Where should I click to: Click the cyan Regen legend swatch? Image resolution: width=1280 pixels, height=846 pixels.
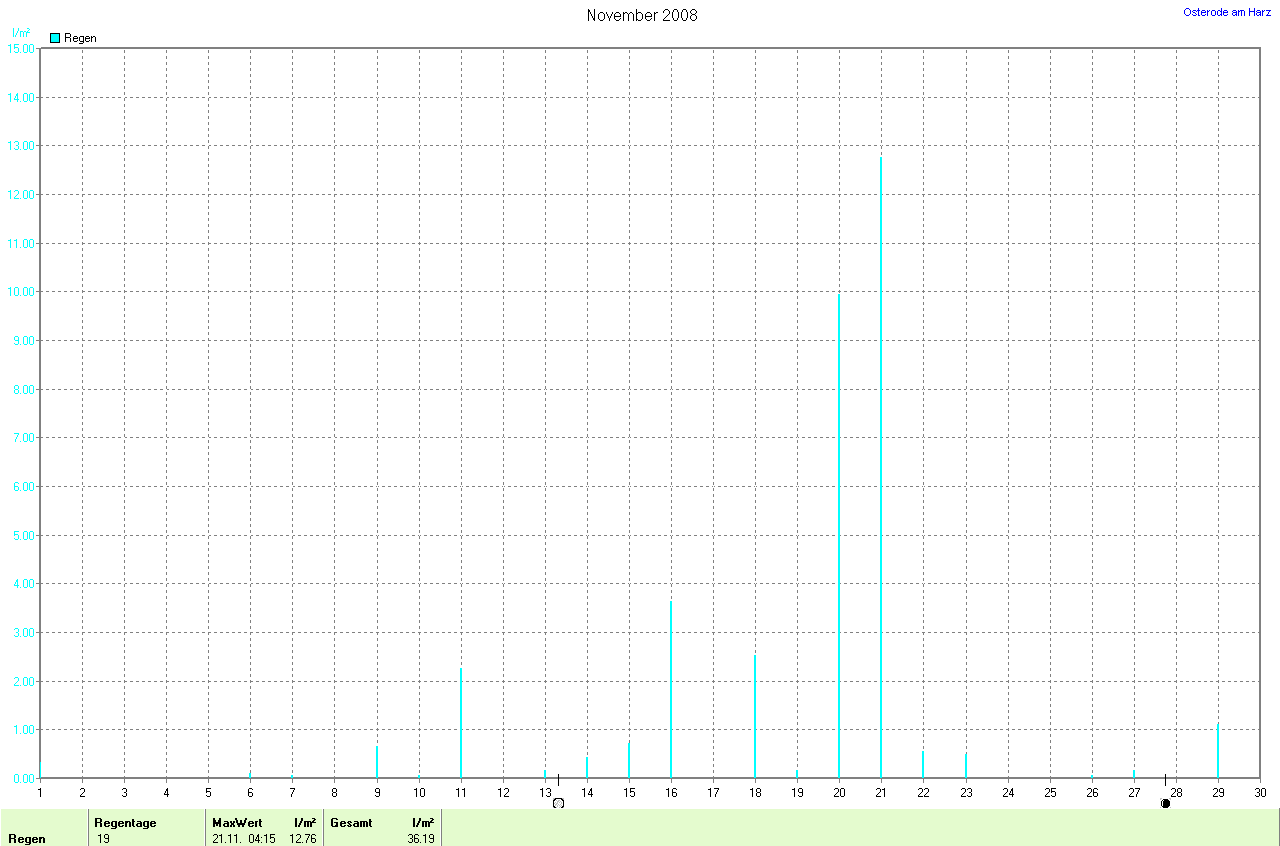[55, 38]
